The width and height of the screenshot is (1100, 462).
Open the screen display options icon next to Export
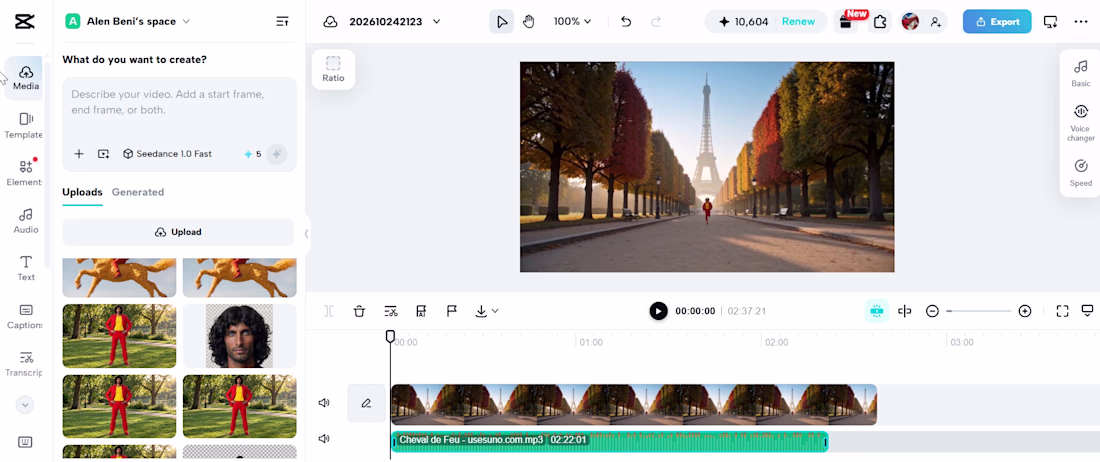(x=1050, y=22)
